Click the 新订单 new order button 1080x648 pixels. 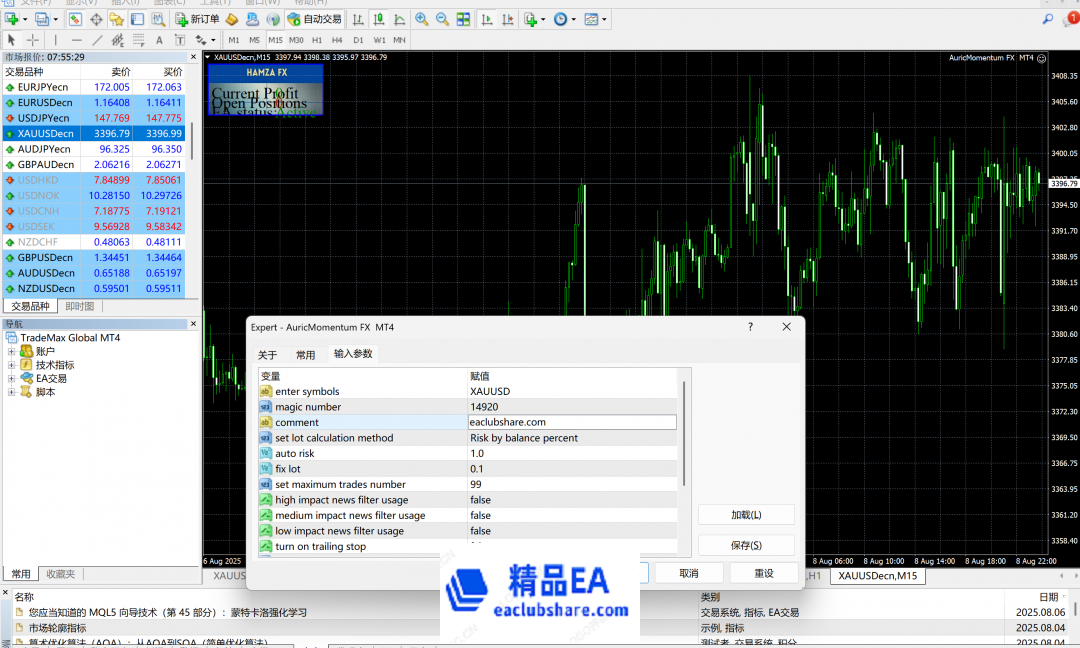[x=197, y=19]
